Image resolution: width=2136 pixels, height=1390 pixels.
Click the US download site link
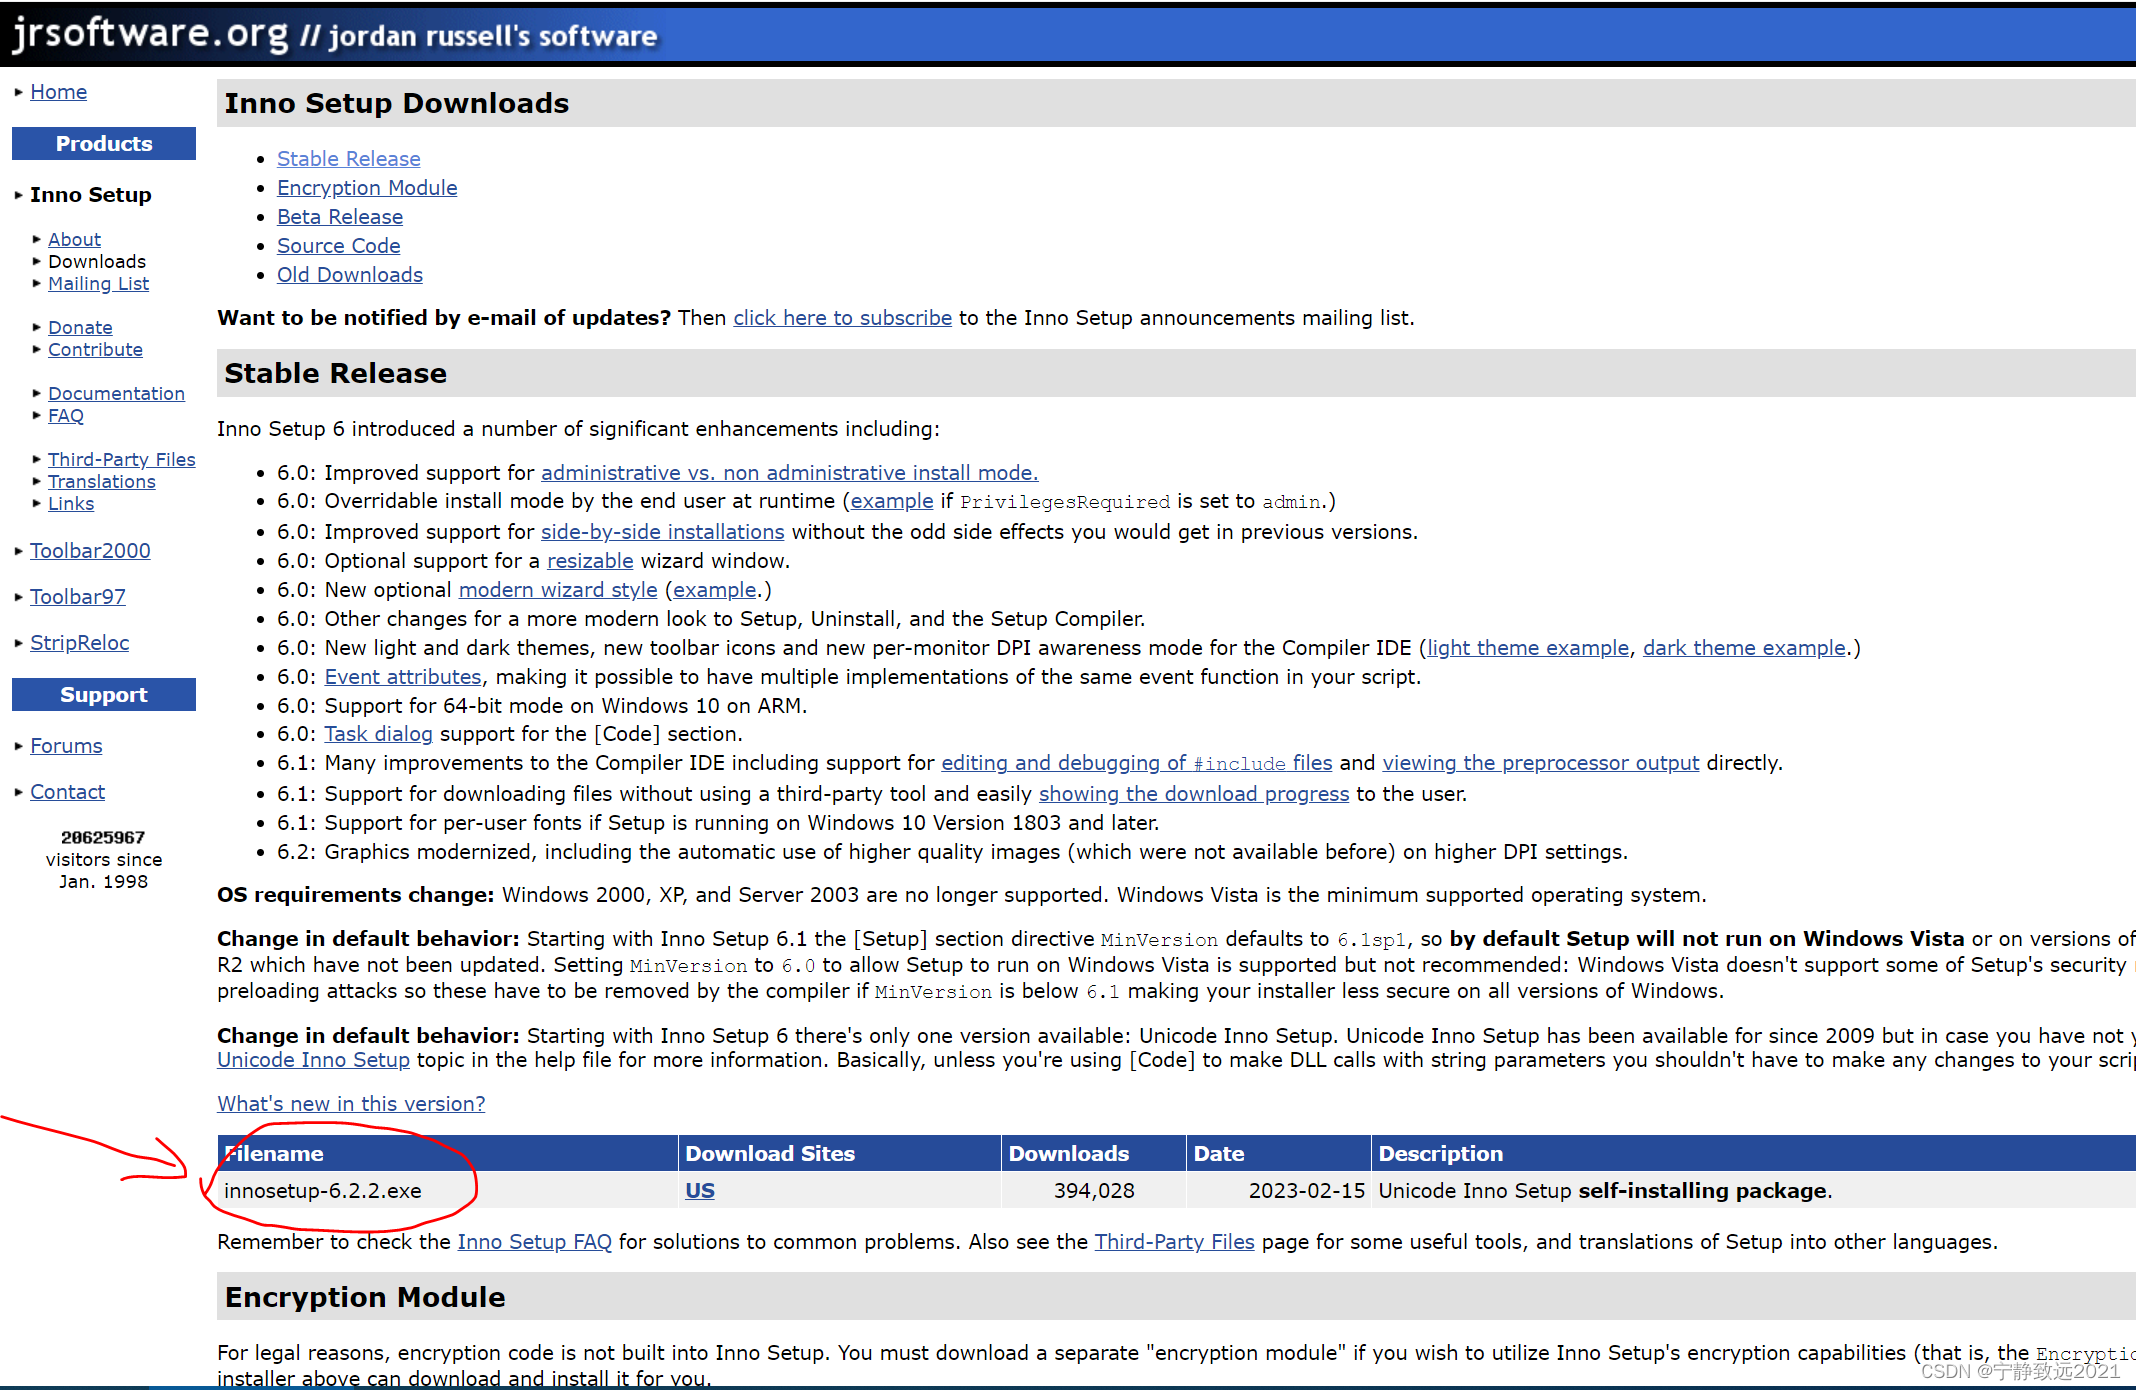coord(699,1191)
